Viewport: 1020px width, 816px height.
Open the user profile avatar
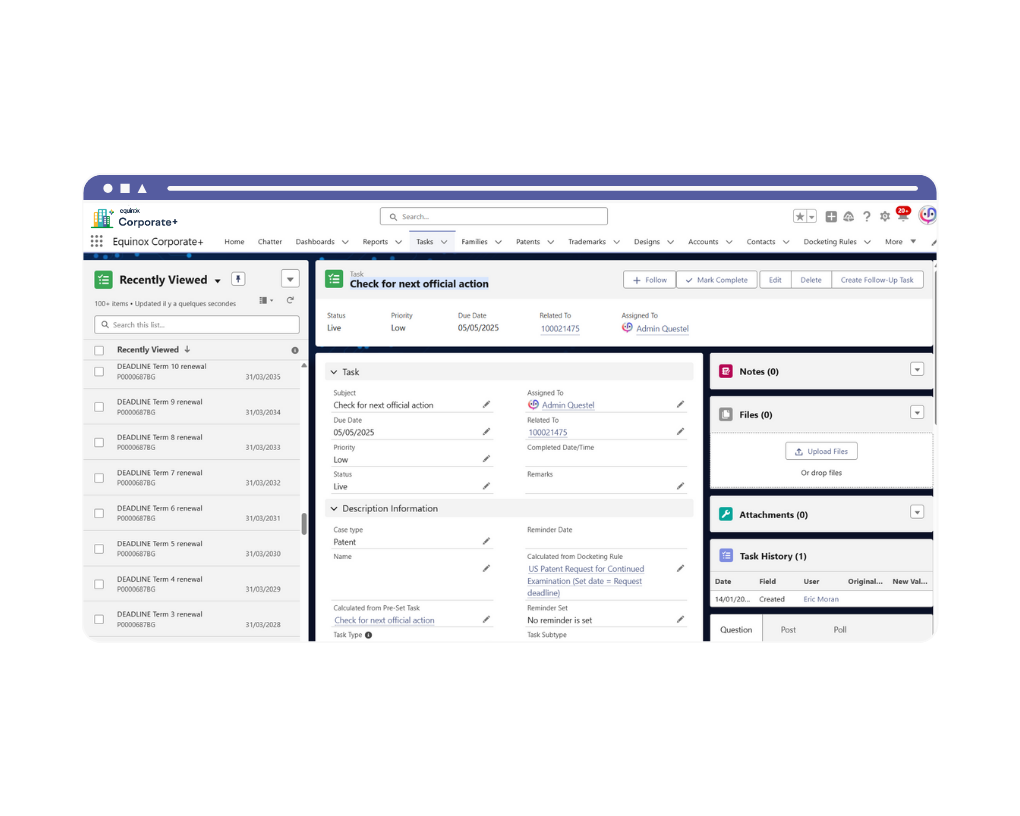927,216
